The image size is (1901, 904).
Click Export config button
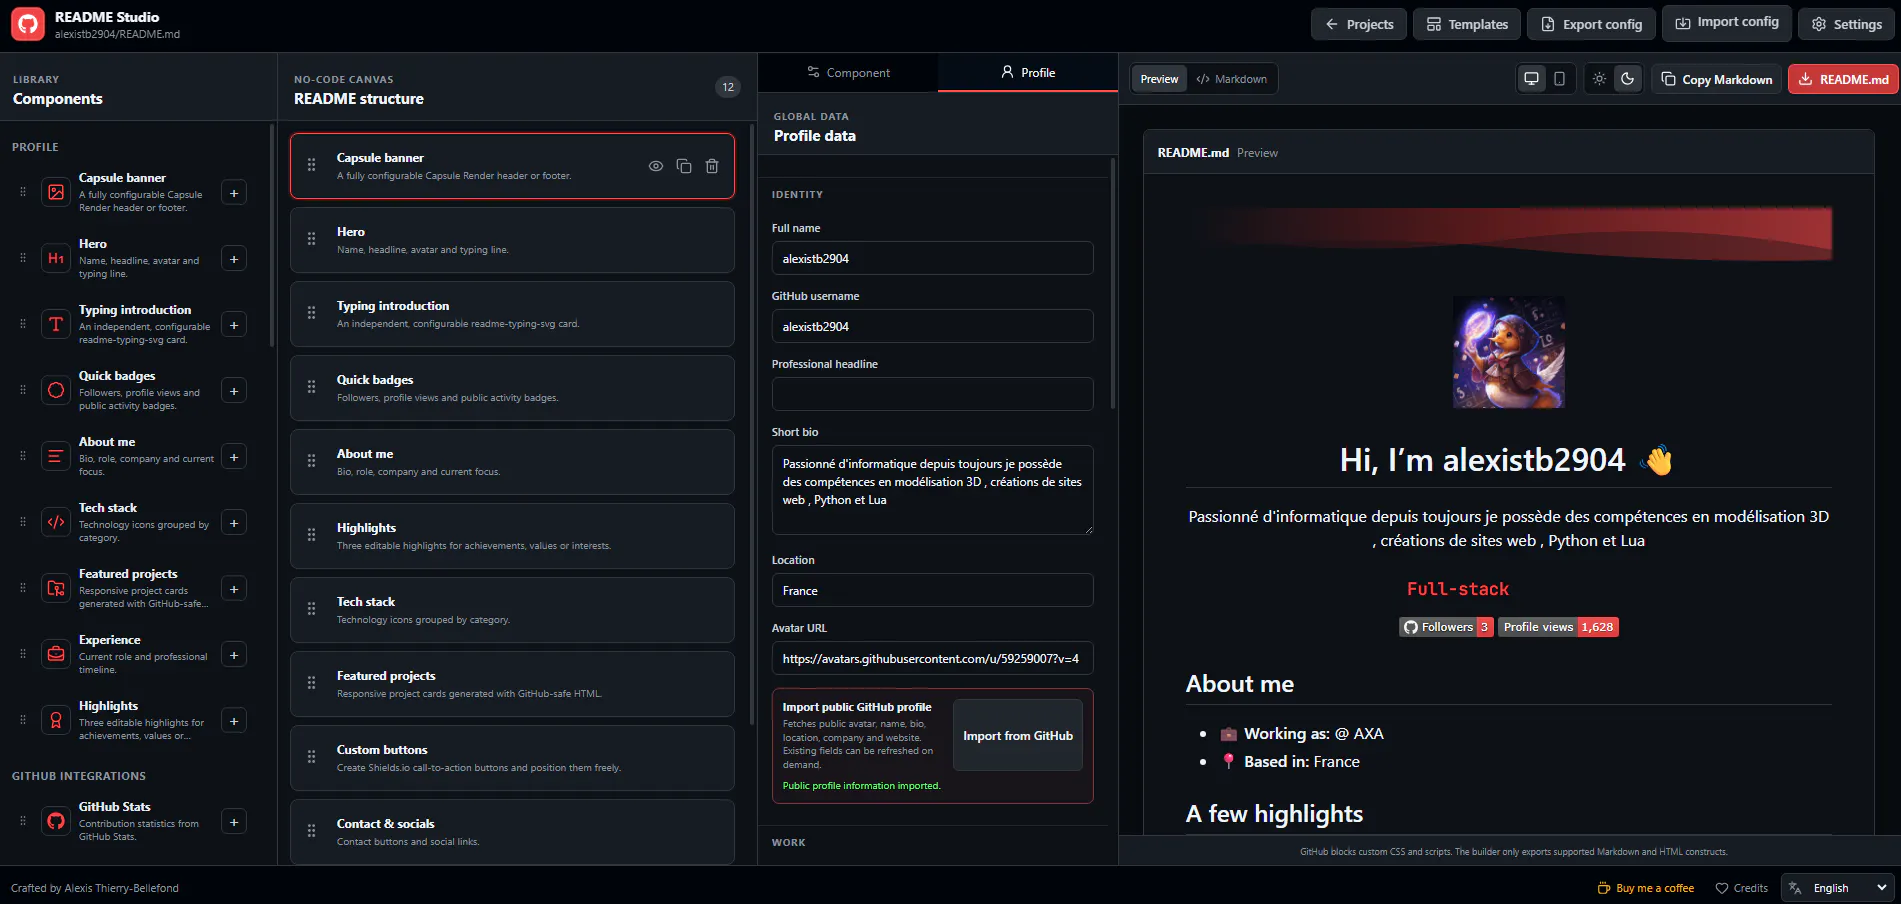pyautogui.click(x=1592, y=24)
